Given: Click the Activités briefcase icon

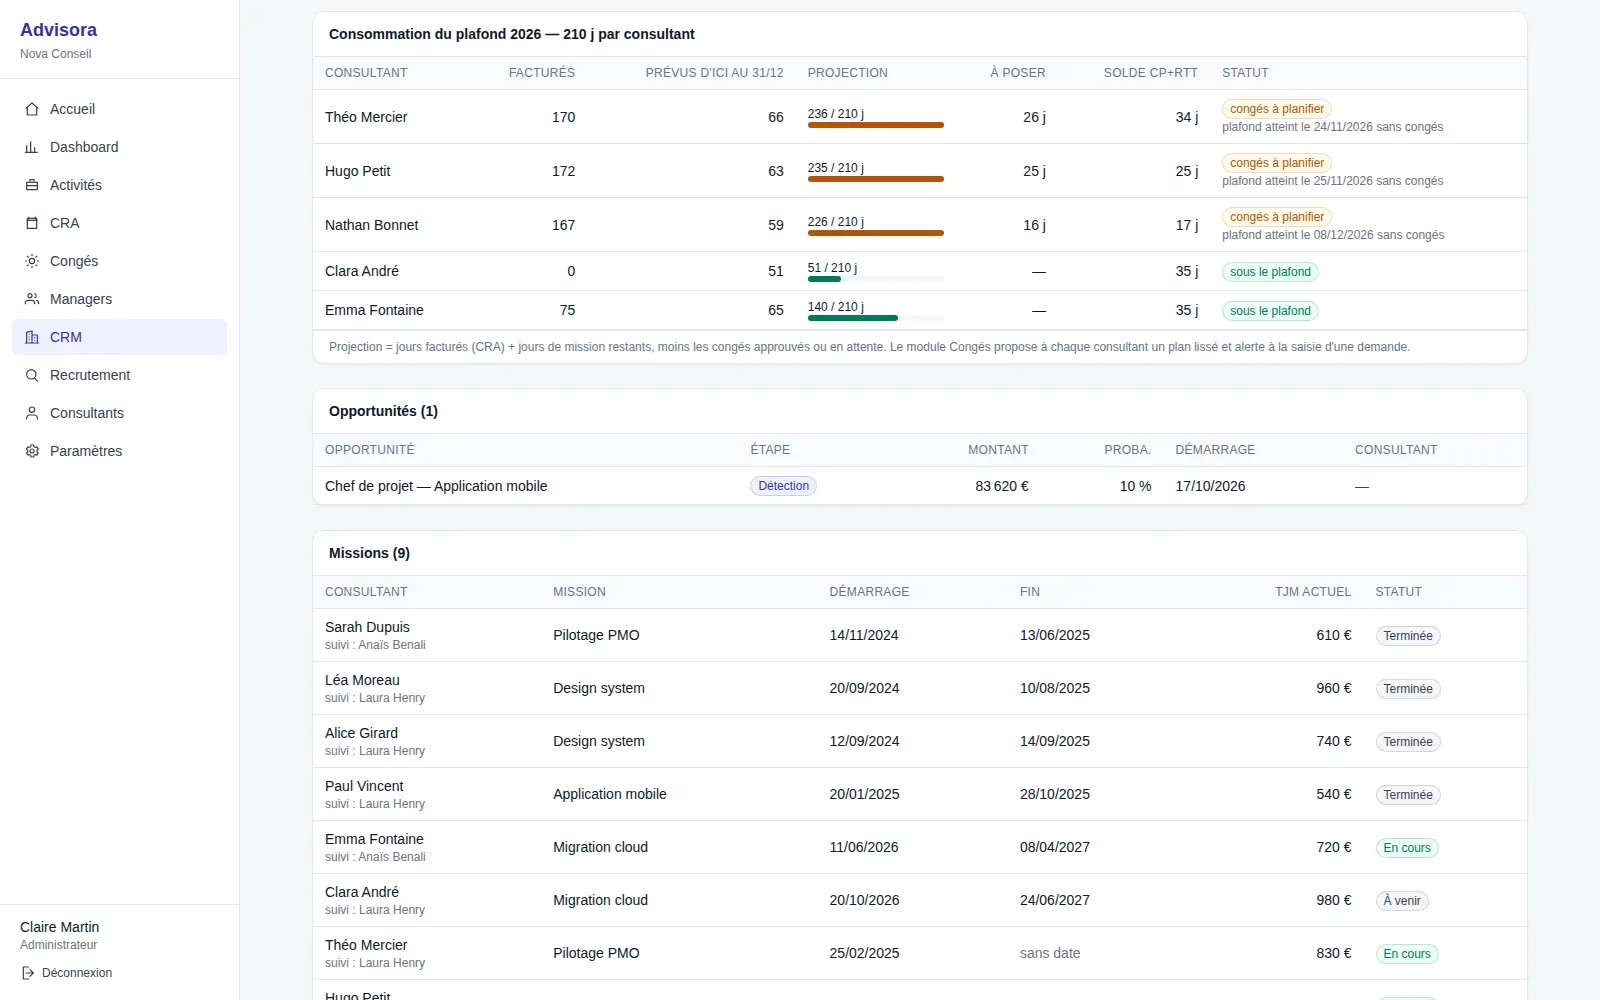Looking at the screenshot, I should coord(32,185).
